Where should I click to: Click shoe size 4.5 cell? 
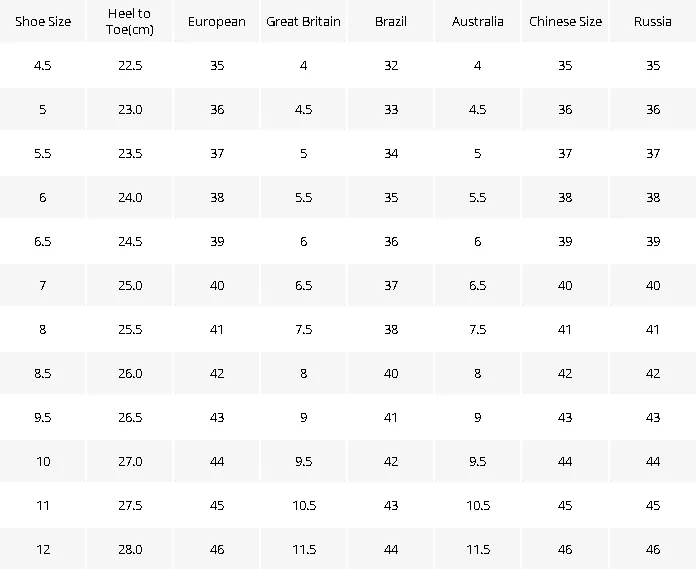[43, 65]
